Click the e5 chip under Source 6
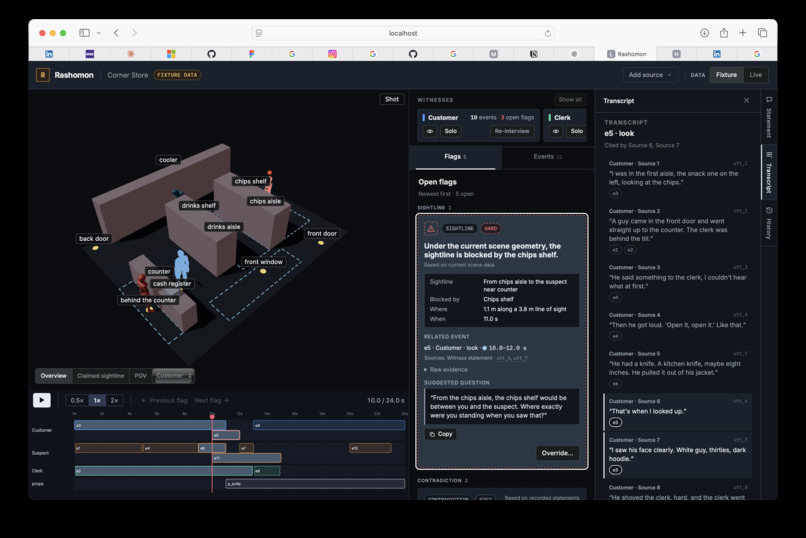 (x=615, y=422)
